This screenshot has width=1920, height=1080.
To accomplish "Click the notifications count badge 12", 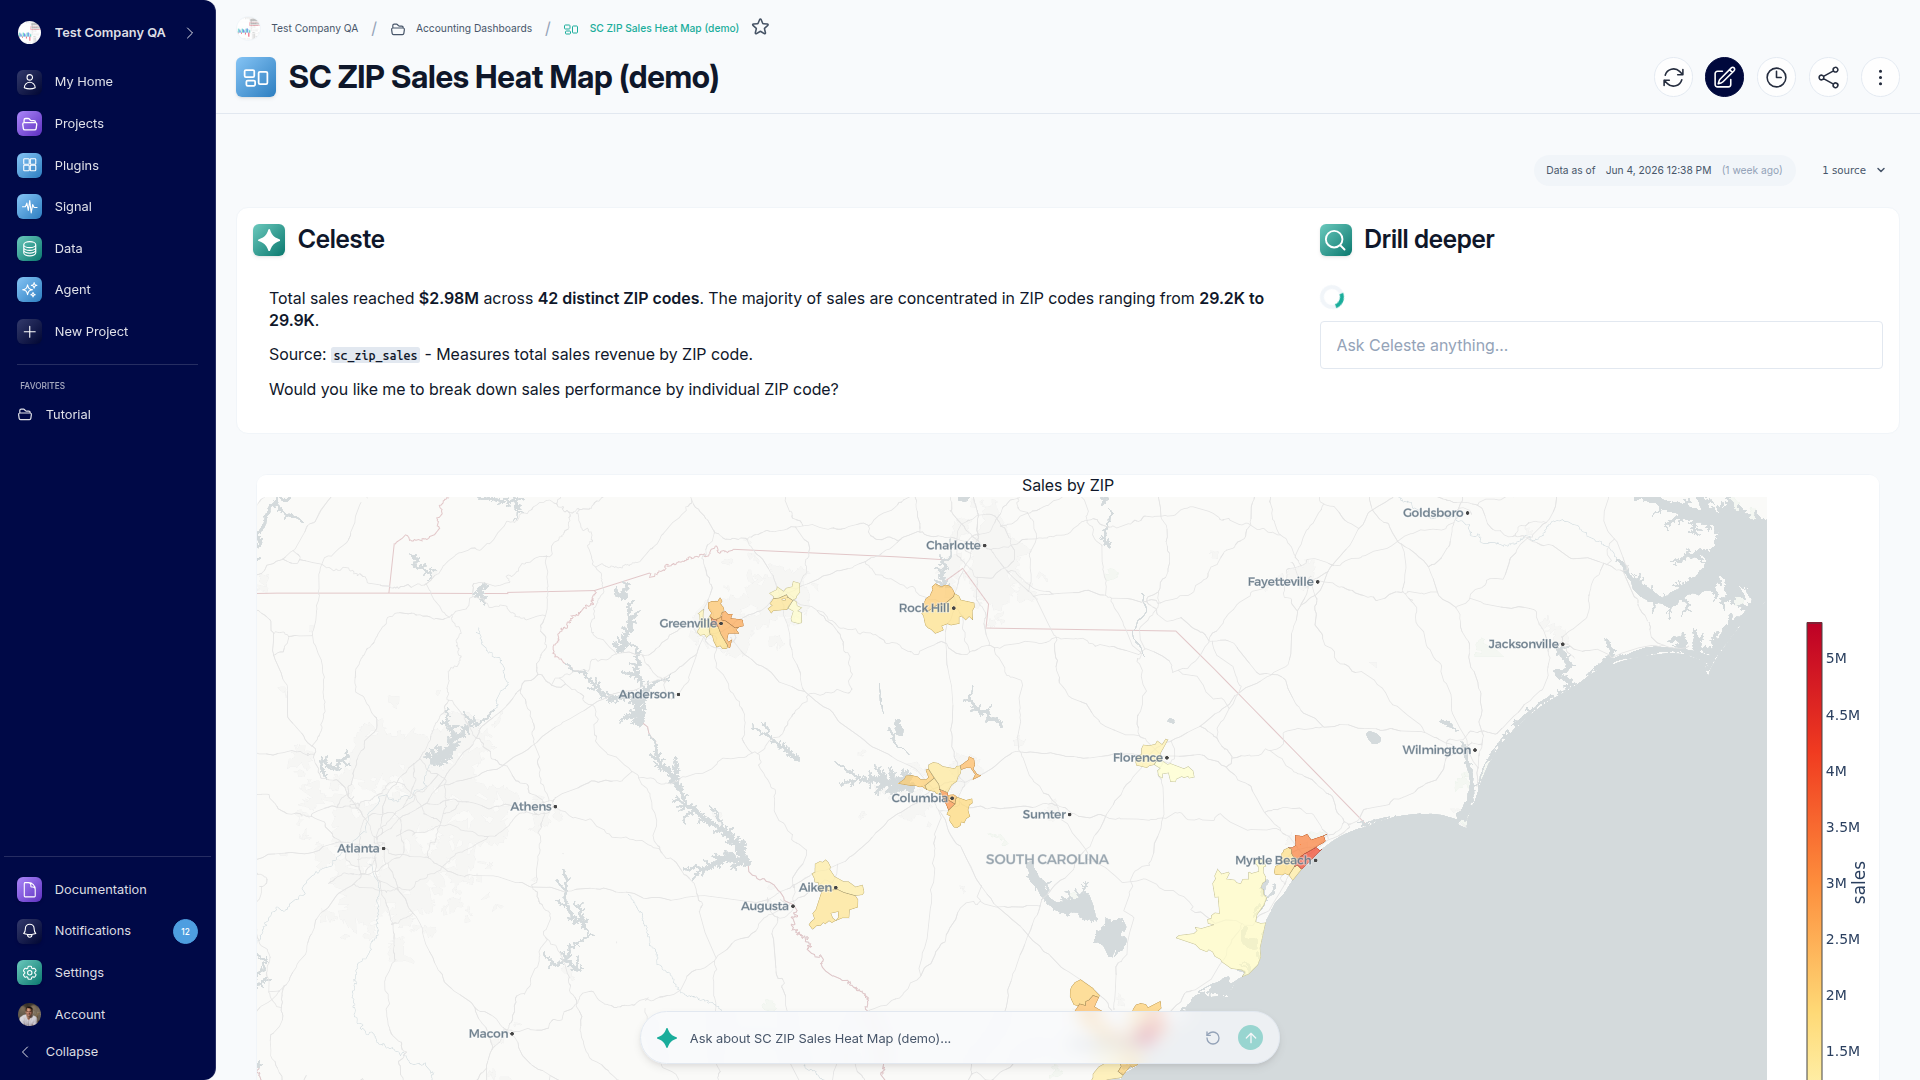I will (185, 932).
